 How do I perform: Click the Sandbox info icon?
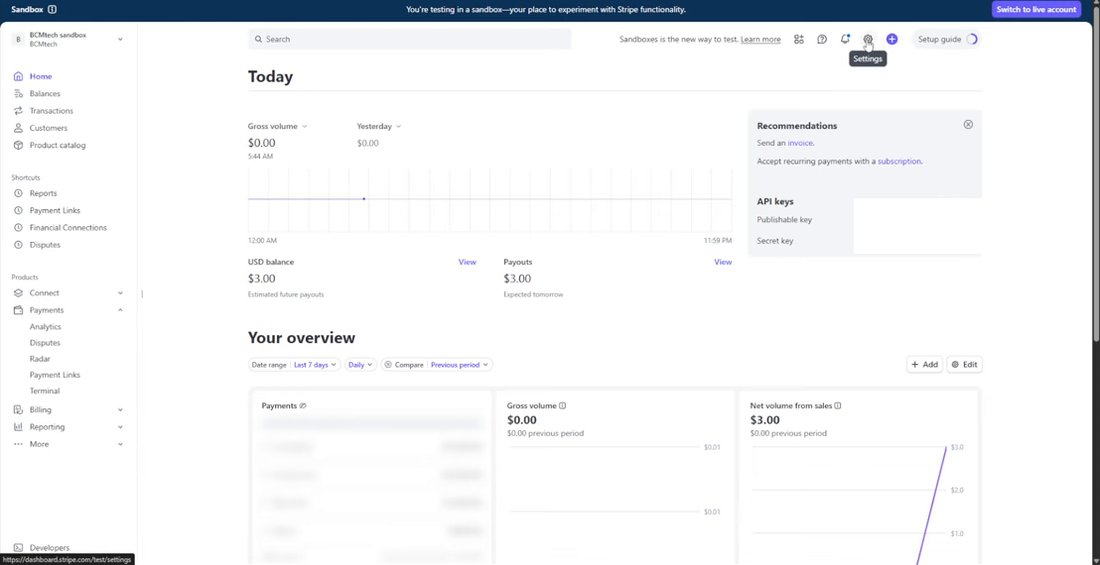(x=53, y=9)
